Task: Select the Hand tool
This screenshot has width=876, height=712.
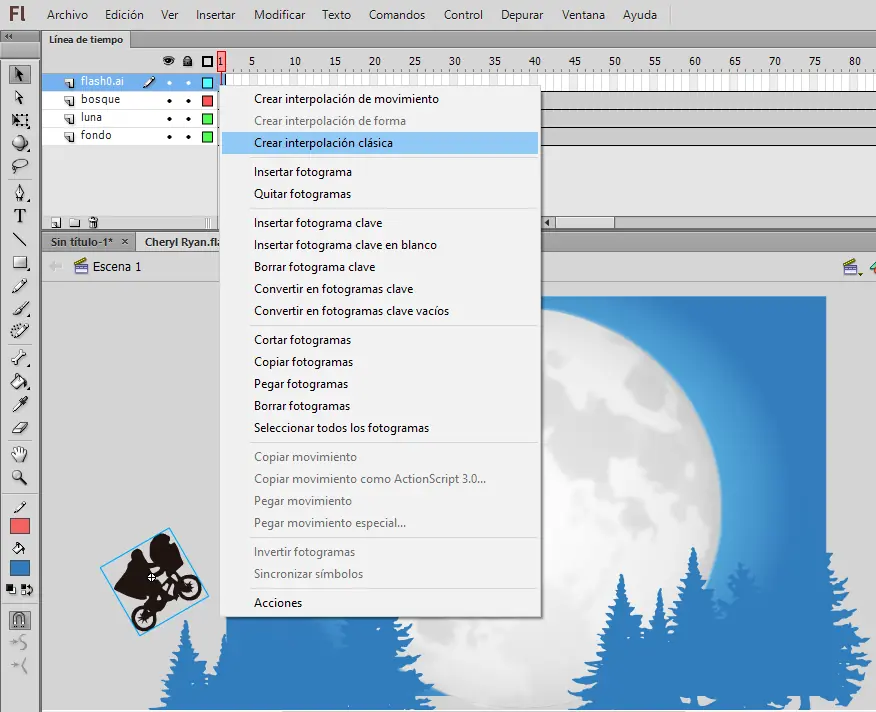Action: 20,454
